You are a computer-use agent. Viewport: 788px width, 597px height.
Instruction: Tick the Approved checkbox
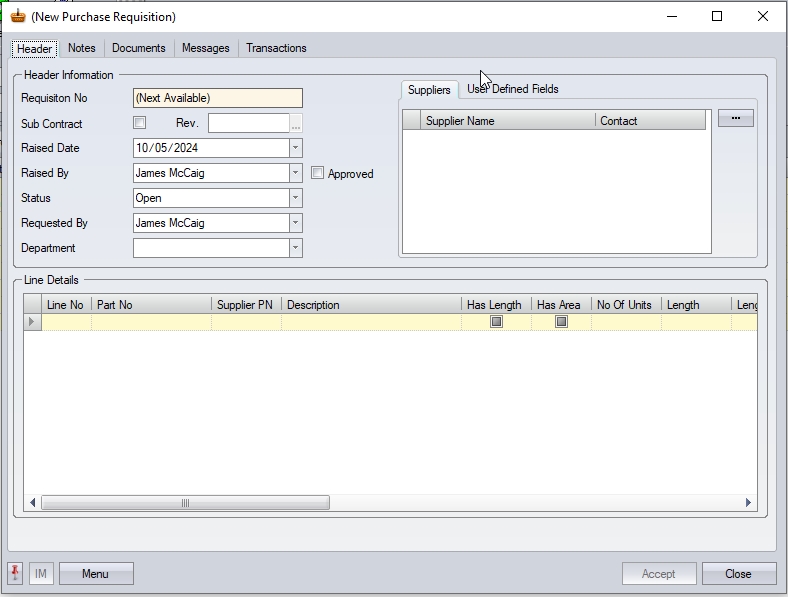point(318,173)
